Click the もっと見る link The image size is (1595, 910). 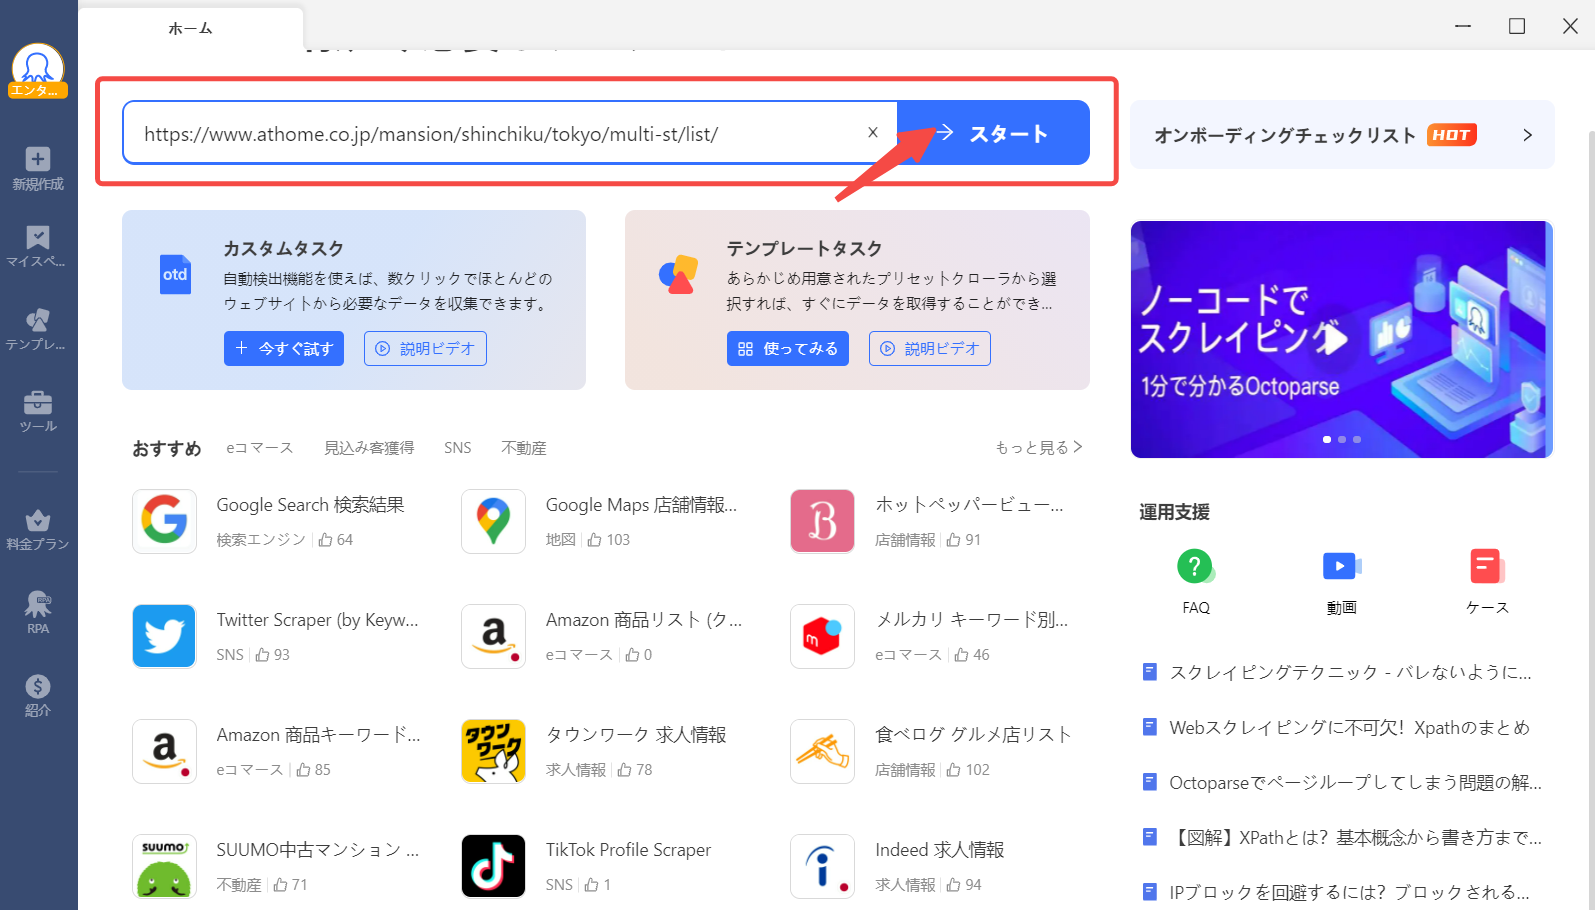click(x=1039, y=447)
